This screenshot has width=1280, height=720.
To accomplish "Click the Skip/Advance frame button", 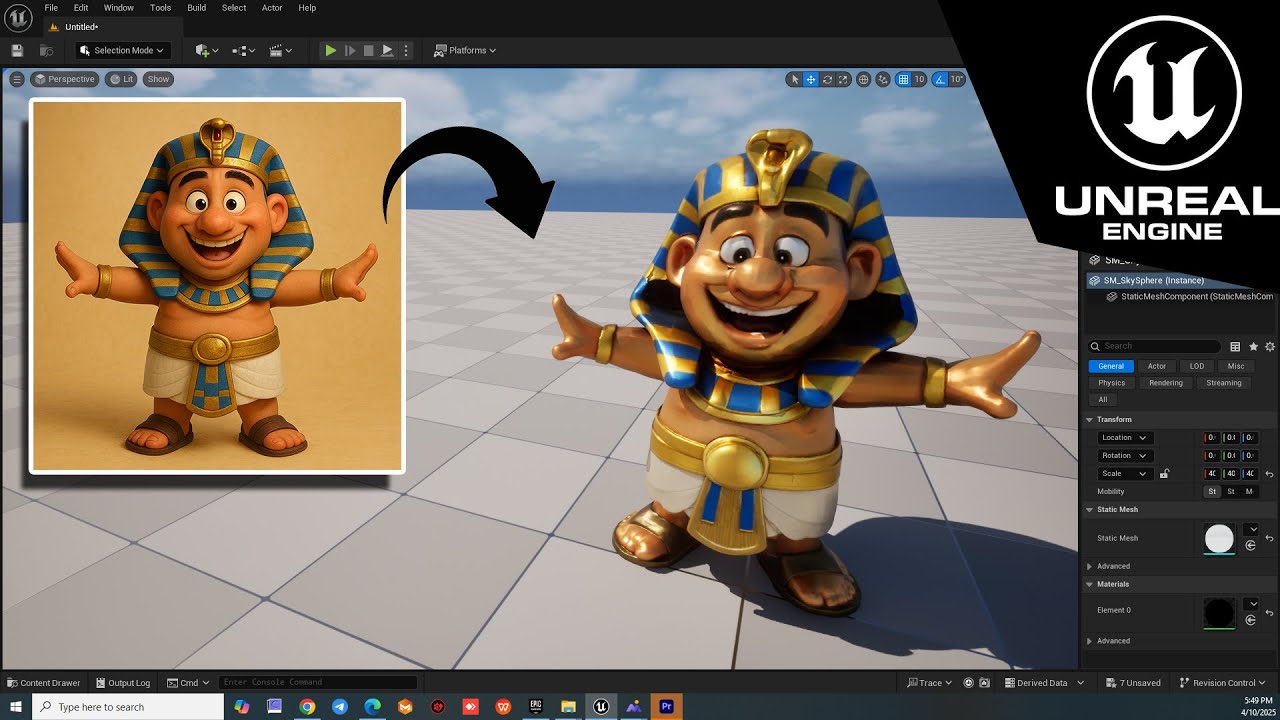I will tap(350, 50).
